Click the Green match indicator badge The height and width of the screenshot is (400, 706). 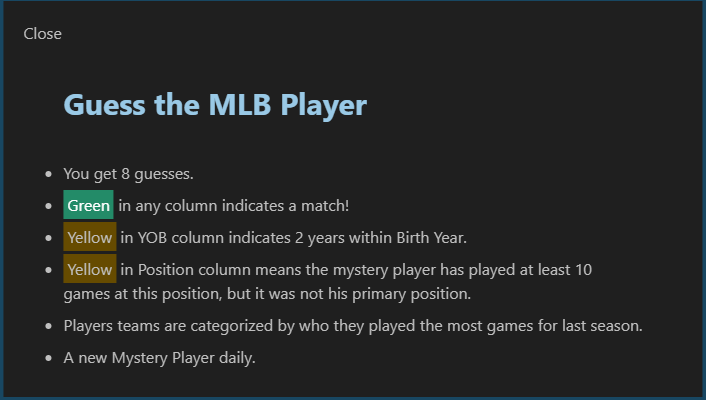pos(89,205)
